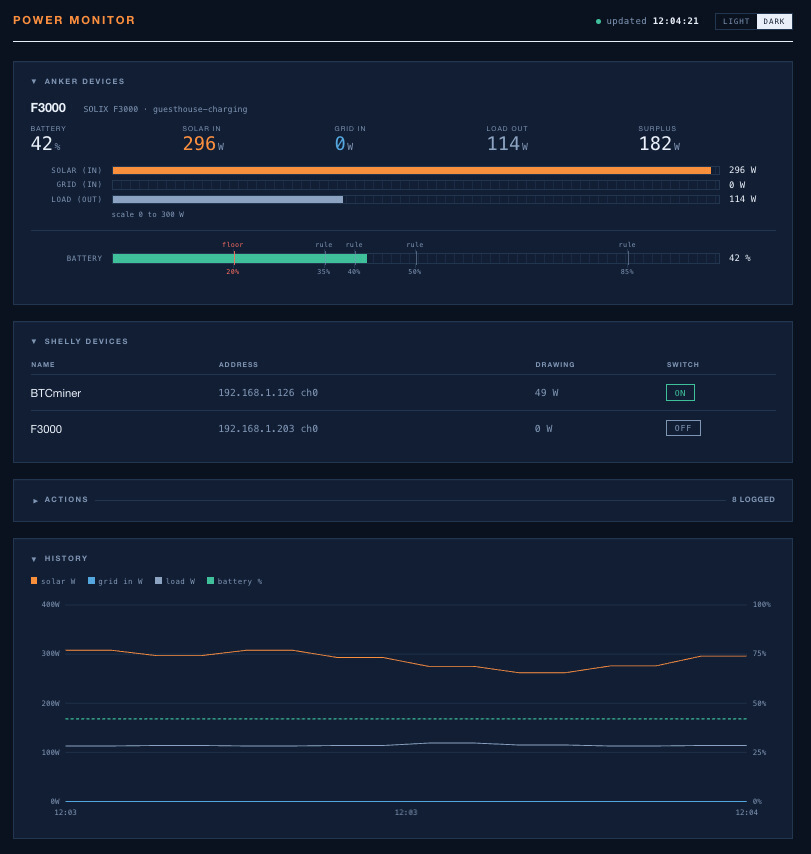Click the orange solar W legend swatch
The height and width of the screenshot is (854, 811).
tap(34, 581)
